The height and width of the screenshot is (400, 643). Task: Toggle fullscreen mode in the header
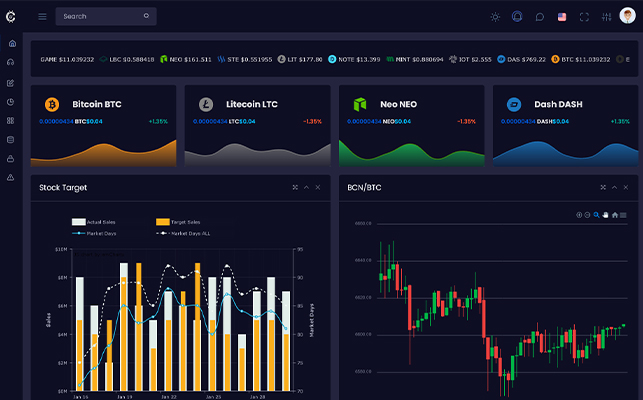pos(584,17)
